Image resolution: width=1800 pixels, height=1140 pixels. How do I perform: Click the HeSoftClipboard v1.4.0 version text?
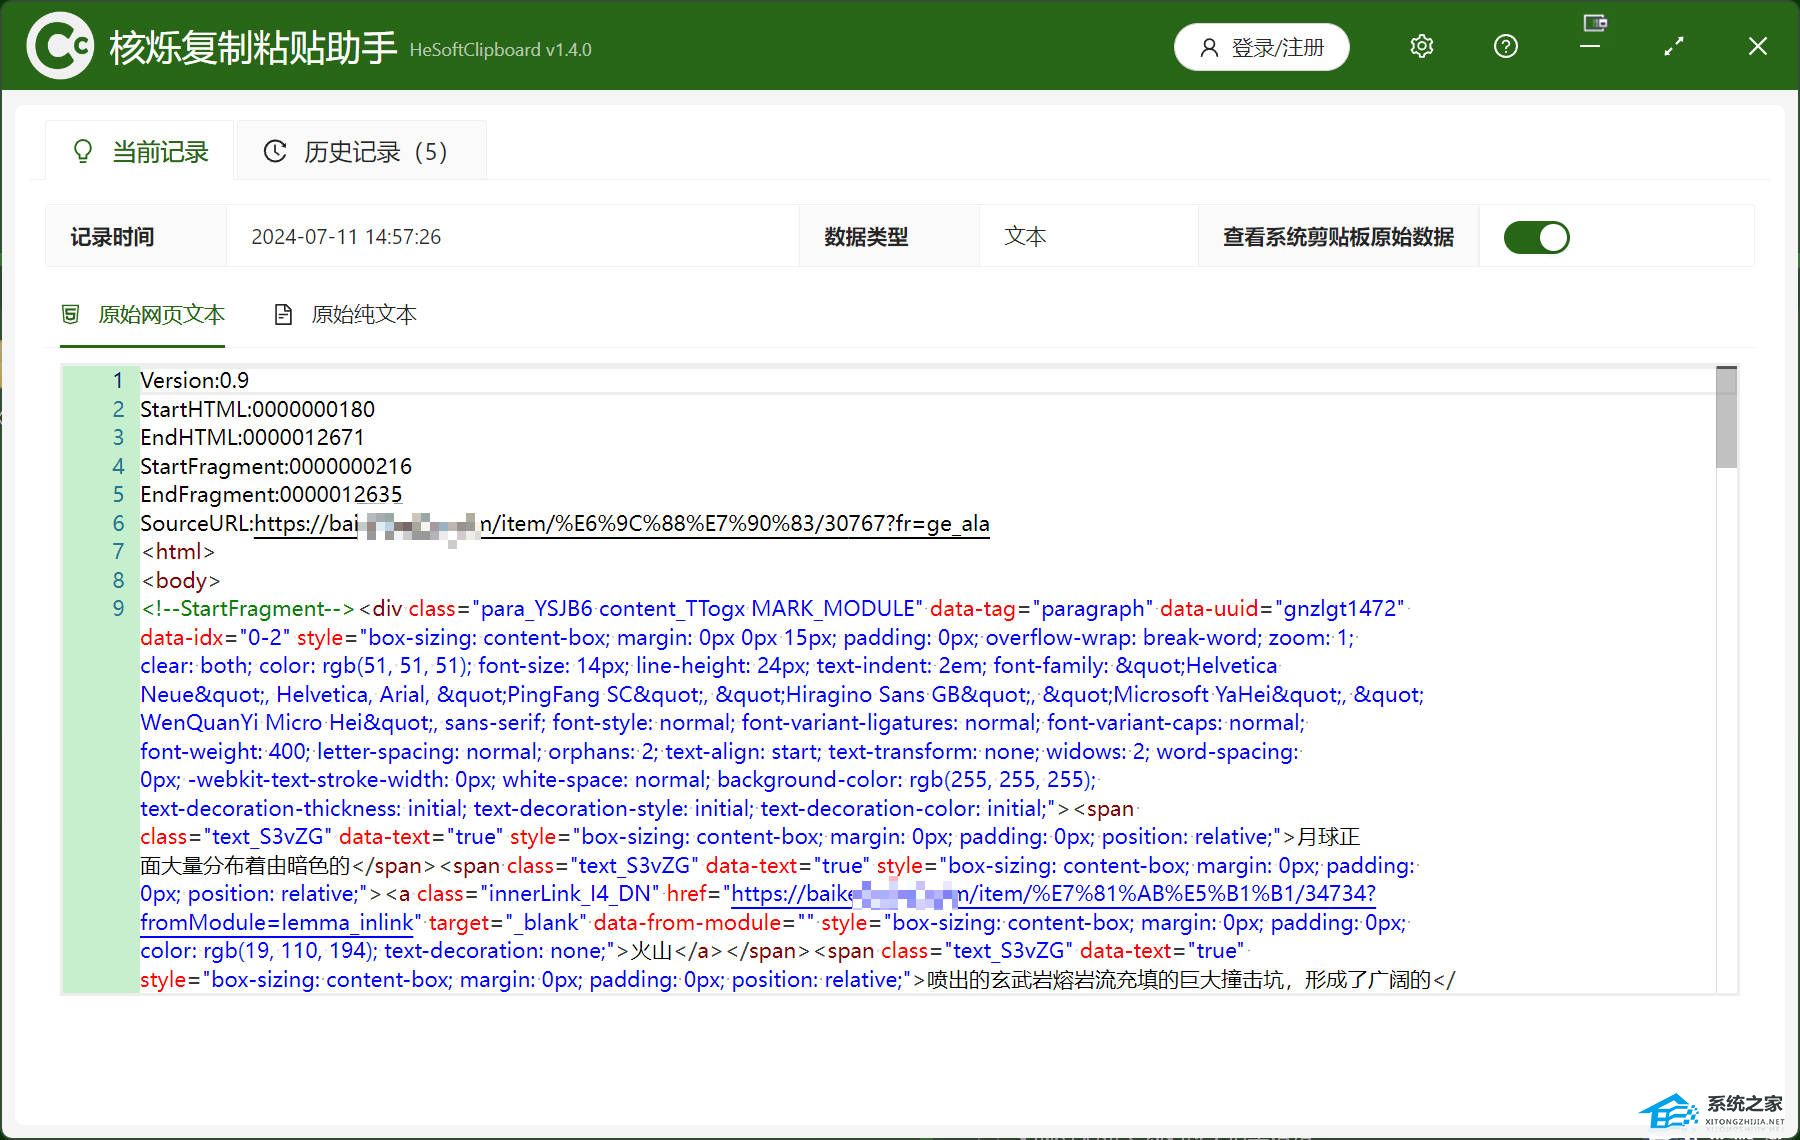[x=500, y=50]
